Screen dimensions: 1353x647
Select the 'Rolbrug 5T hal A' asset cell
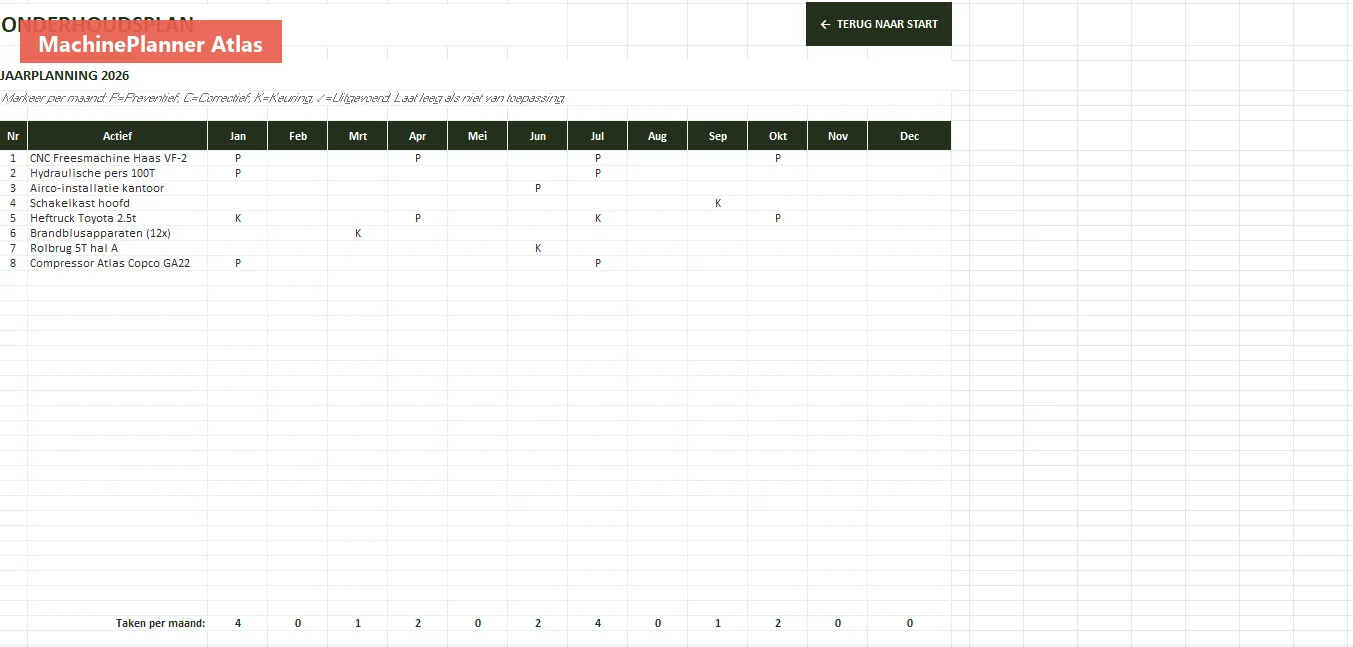pyautogui.click(x=117, y=248)
